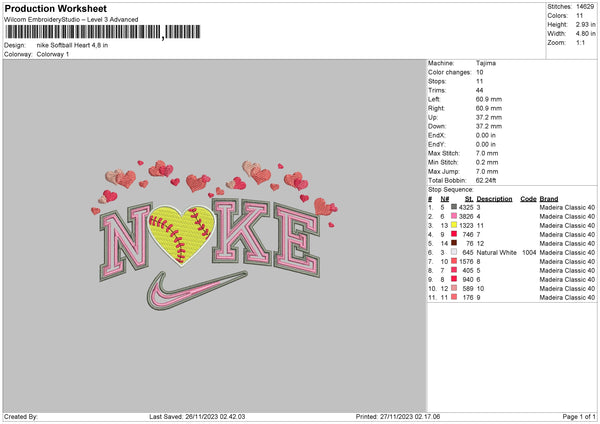Viewport: 600px width, 424px height.
Task: Click the Stitches value '14629'
Action: (585, 7)
